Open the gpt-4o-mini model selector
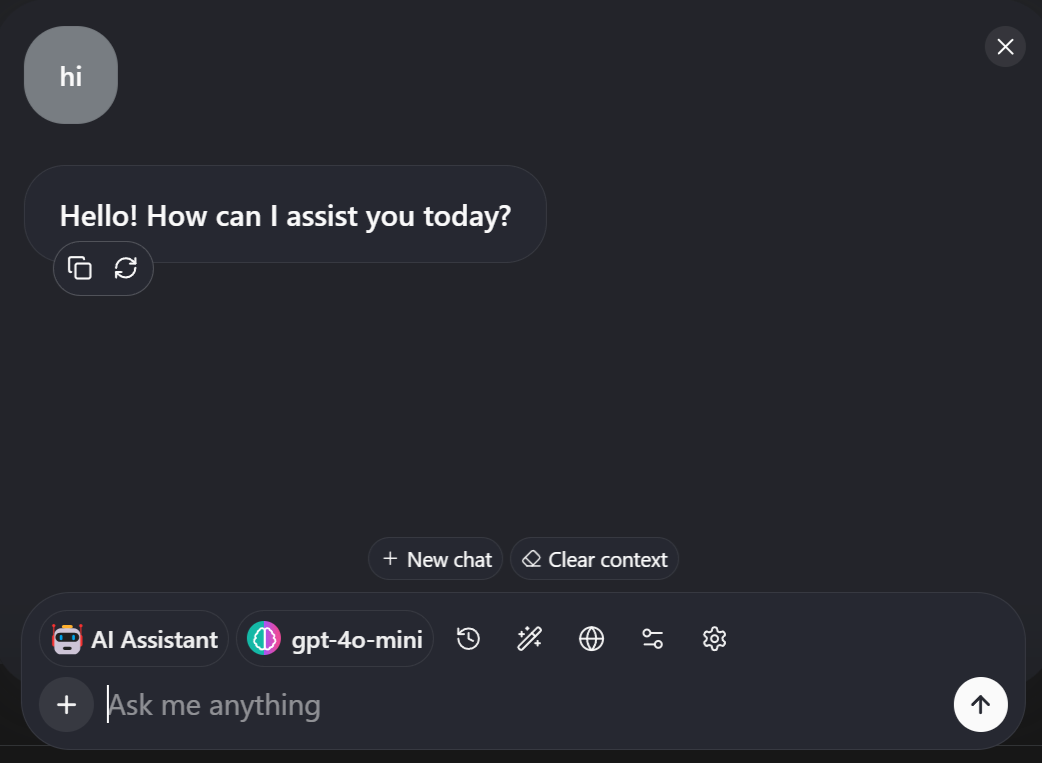 tap(335, 639)
